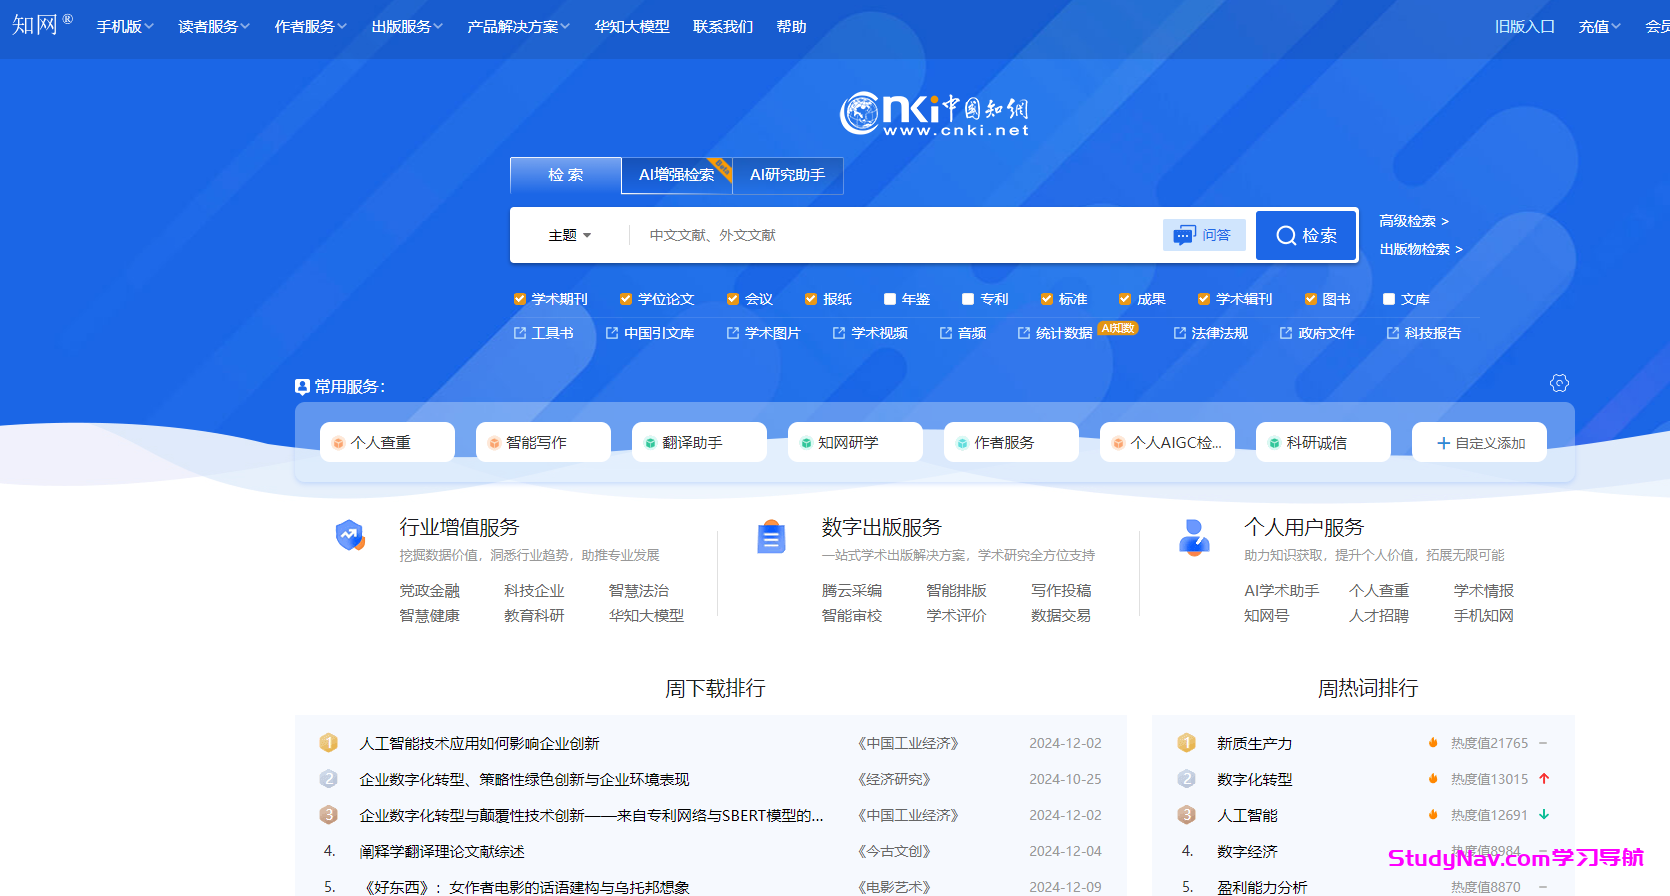Uncheck the 成果 checkbox
The width and height of the screenshot is (1670, 896).
click(1125, 299)
